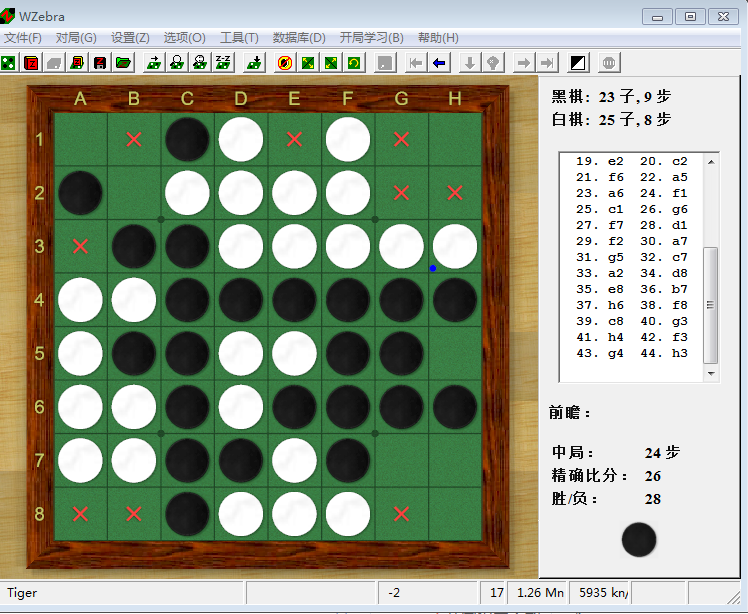Open the 帮助(H) menu
748x614 pixels.
[438, 38]
